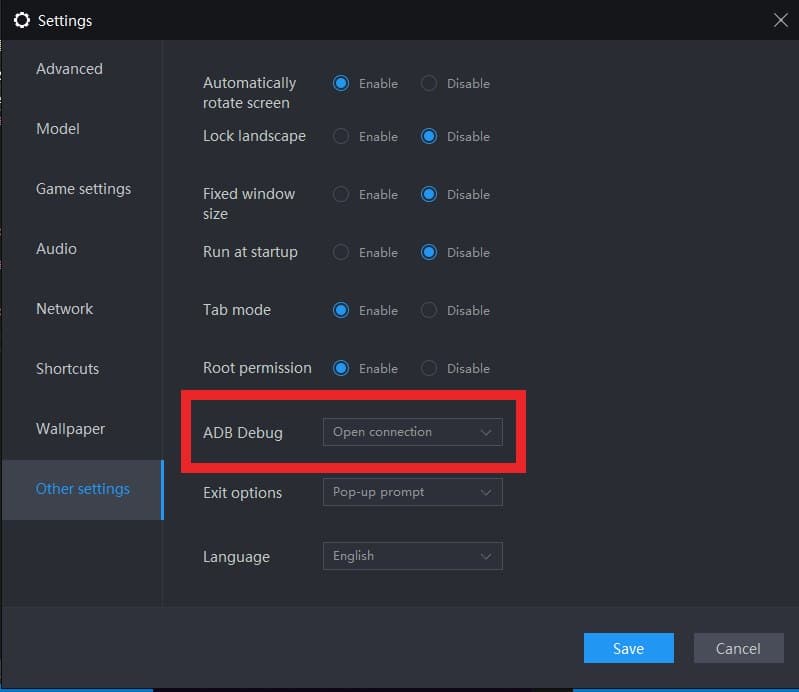The image size is (799, 692).
Task: Click the Save button
Action: [628, 648]
